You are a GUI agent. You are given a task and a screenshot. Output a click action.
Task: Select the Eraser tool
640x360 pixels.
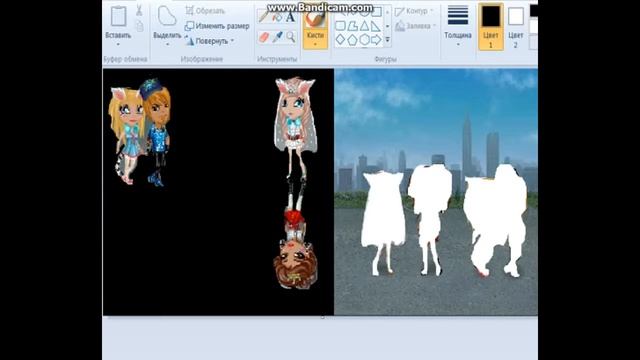264,37
